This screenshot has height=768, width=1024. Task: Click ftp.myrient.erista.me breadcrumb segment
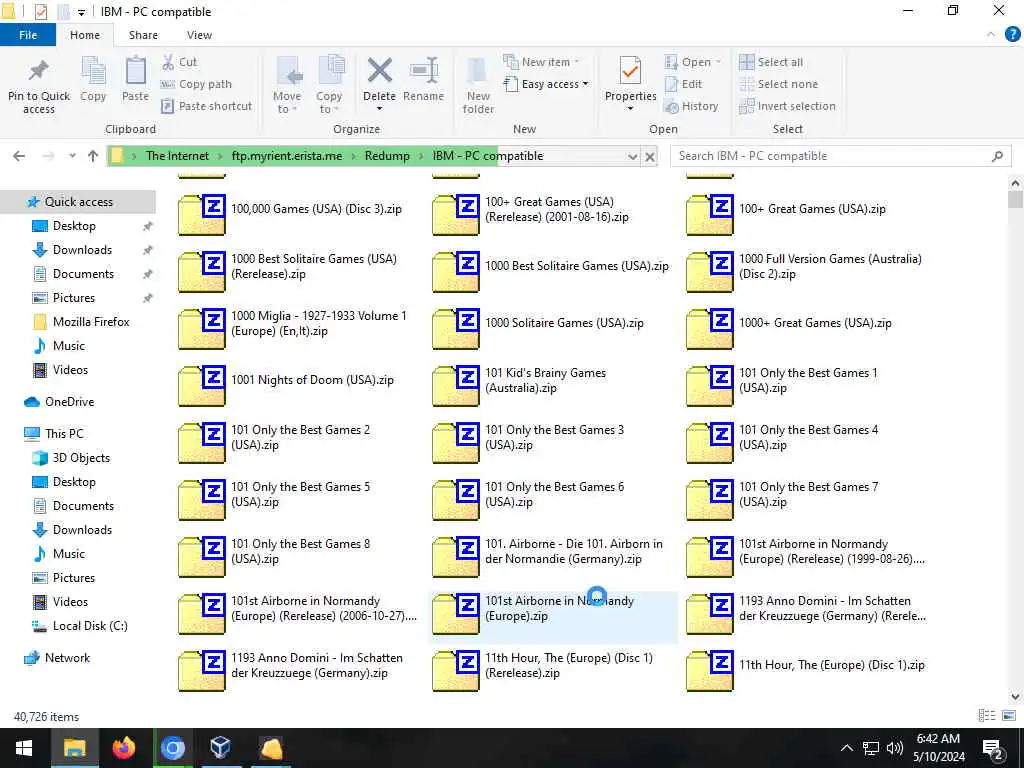pyautogui.click(x=287, y=156)
